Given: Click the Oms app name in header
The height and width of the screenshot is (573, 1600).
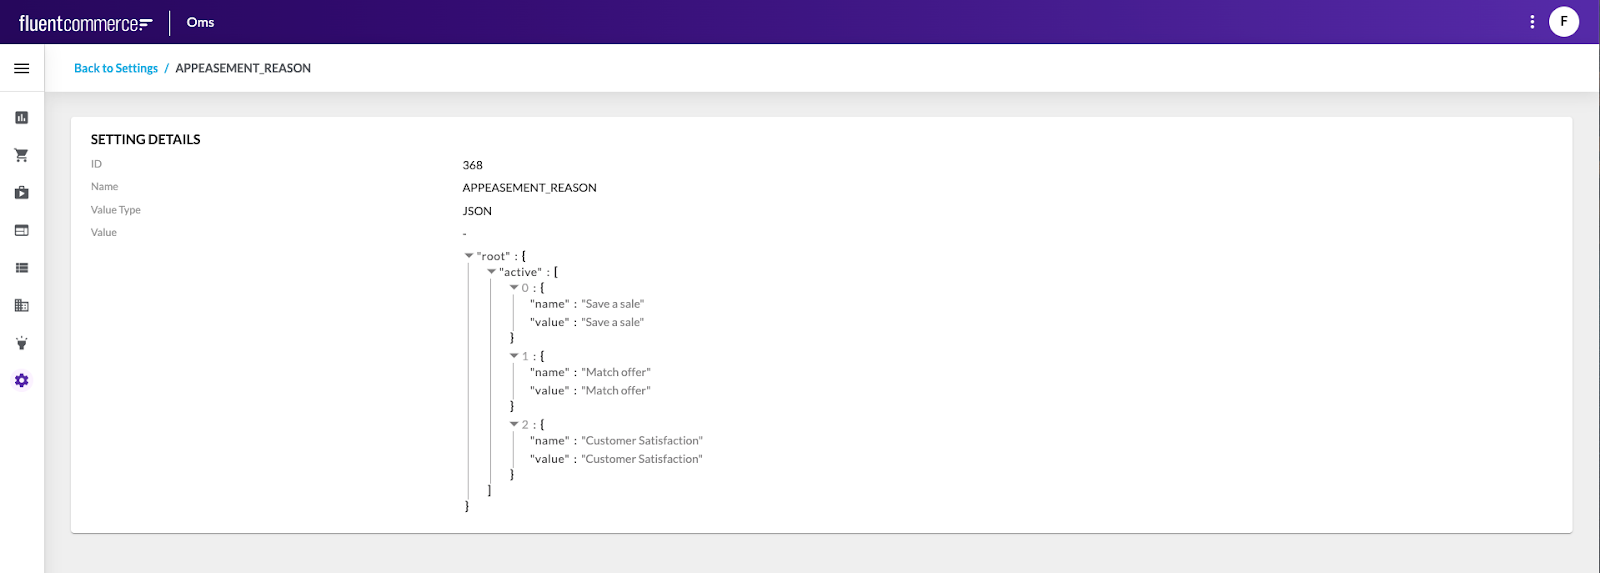Looking at the screenshot, I should (200, 22).
